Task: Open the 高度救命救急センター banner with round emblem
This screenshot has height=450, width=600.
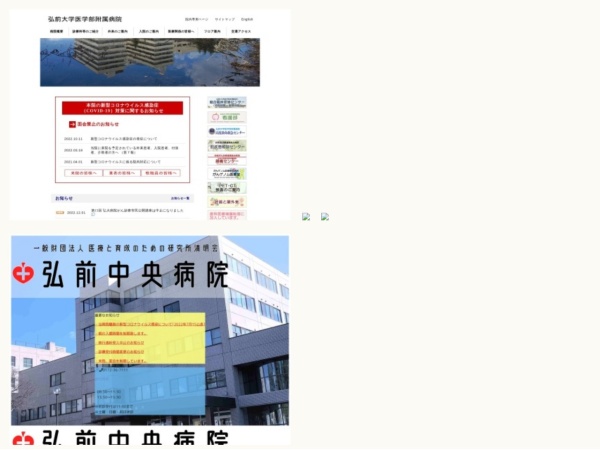Action: [x=227, y=131]
